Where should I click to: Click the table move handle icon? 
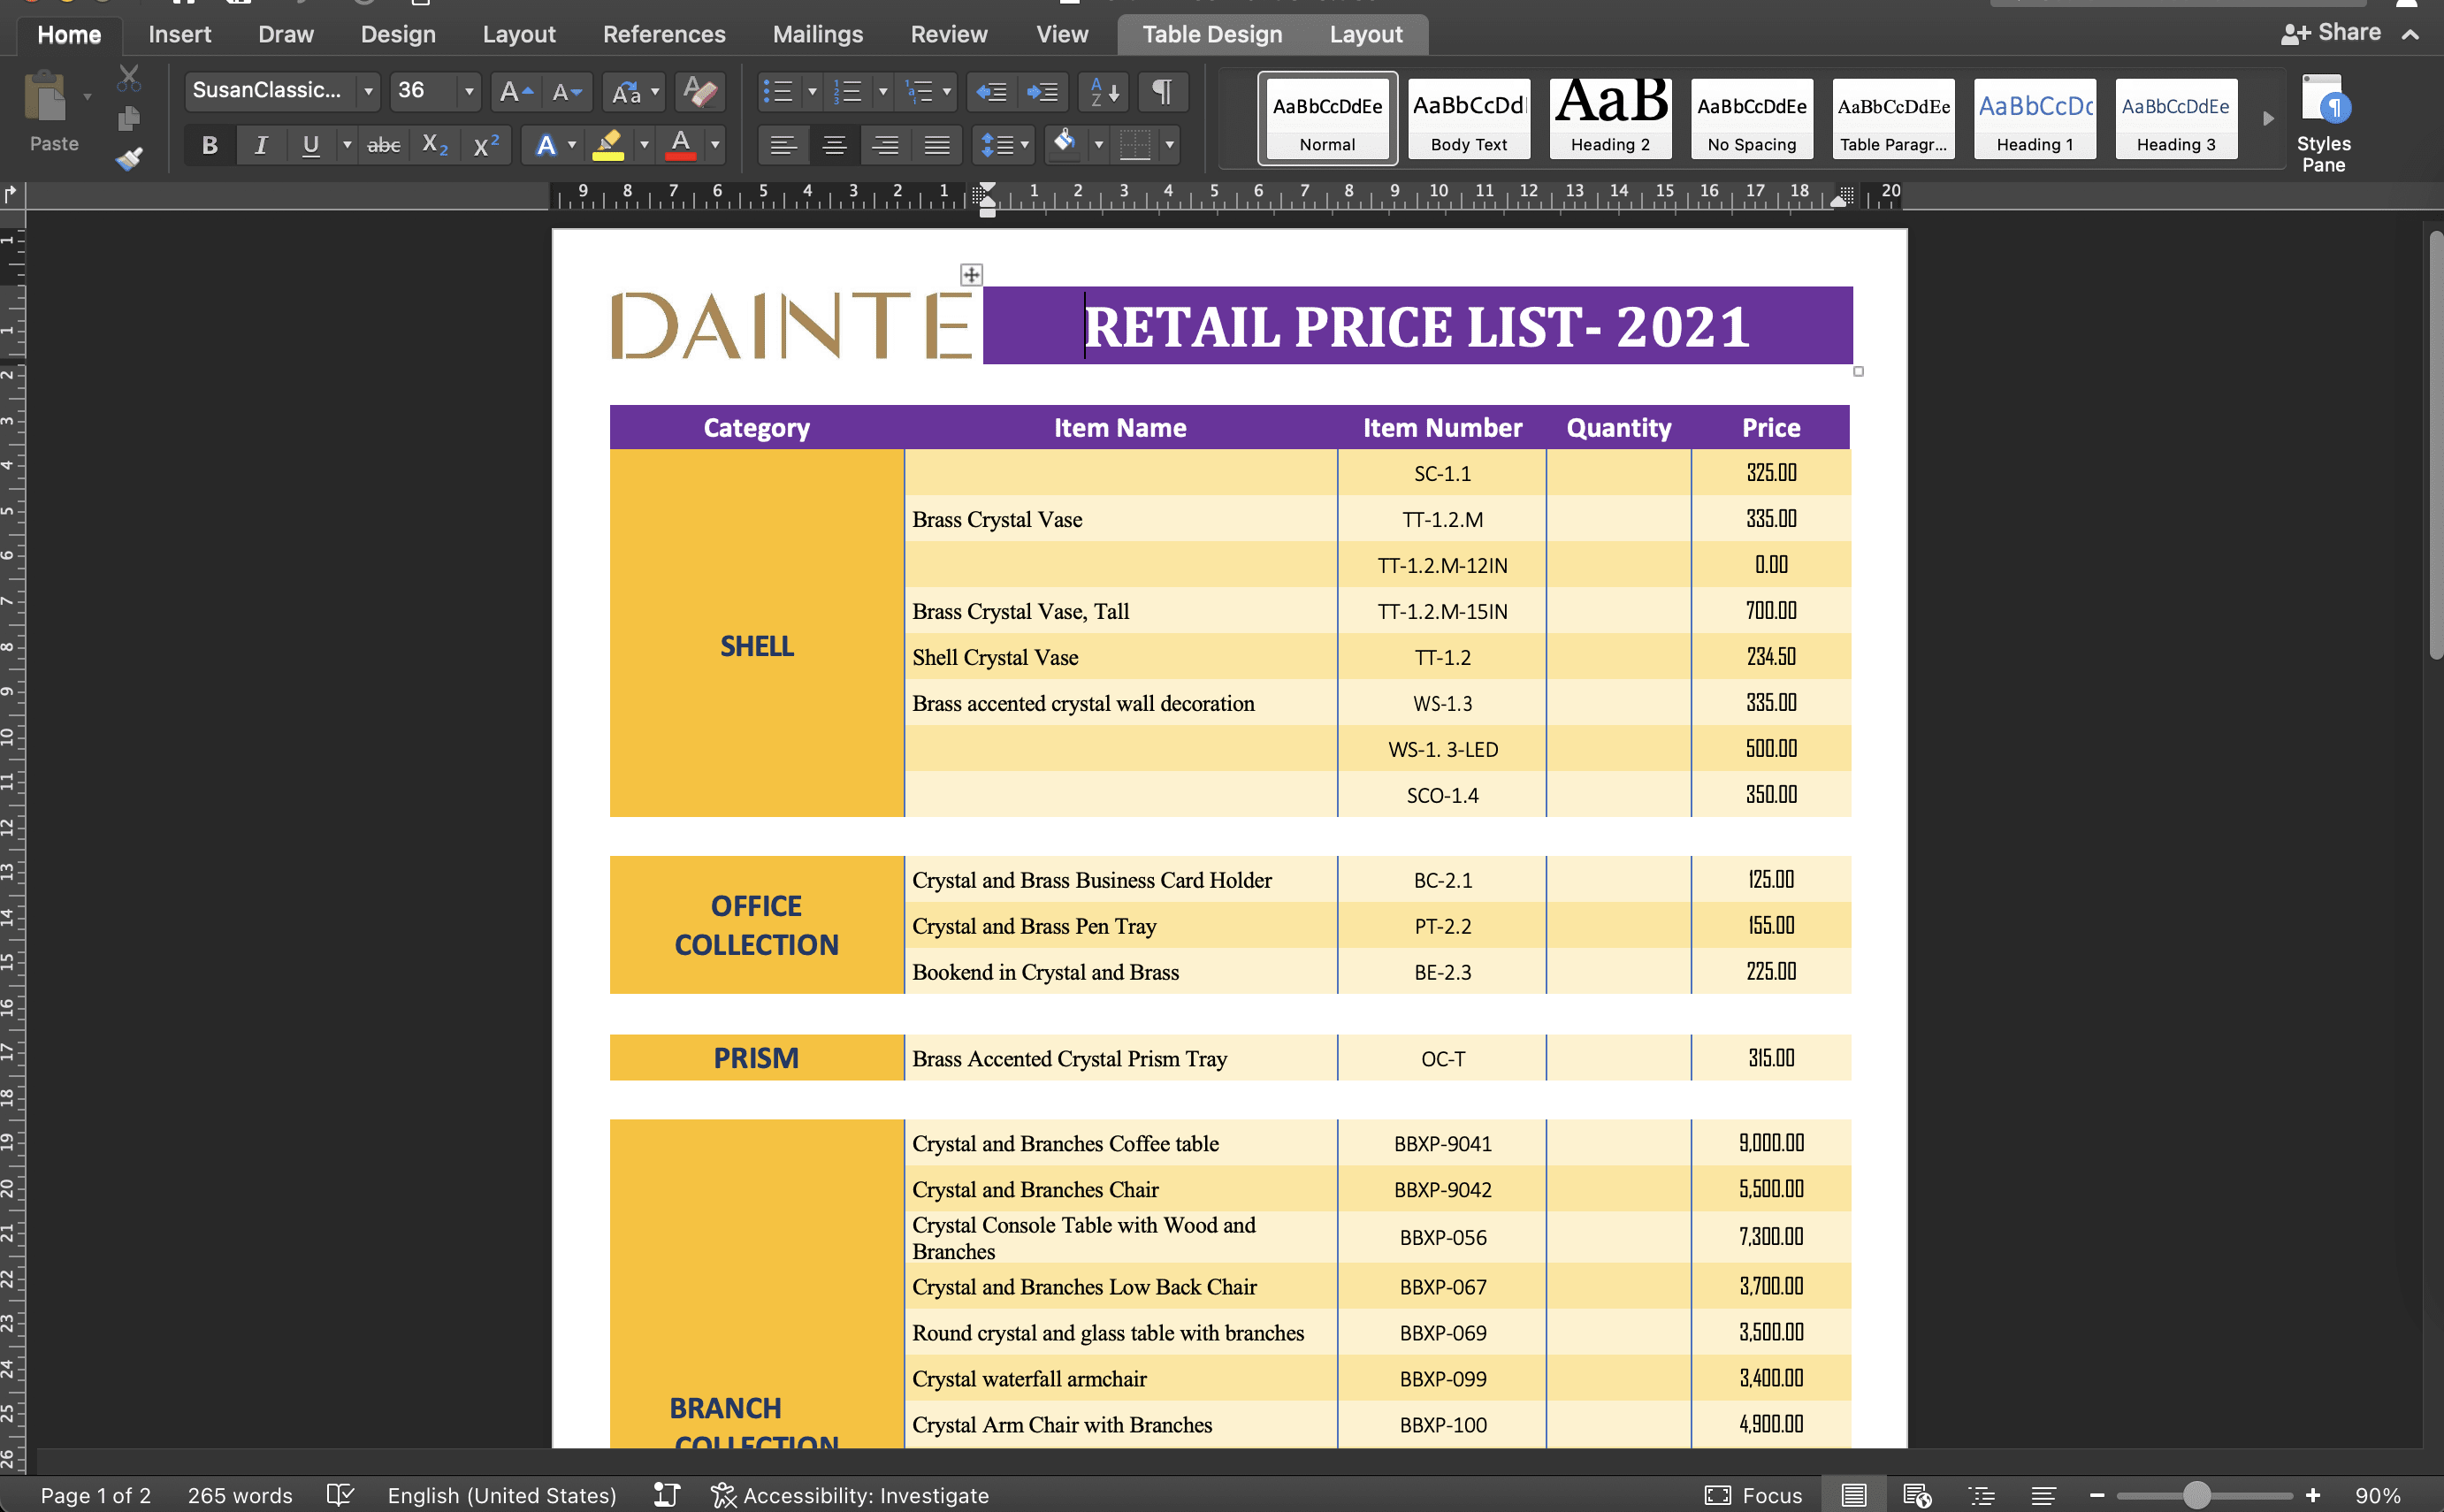pos(971,274)
